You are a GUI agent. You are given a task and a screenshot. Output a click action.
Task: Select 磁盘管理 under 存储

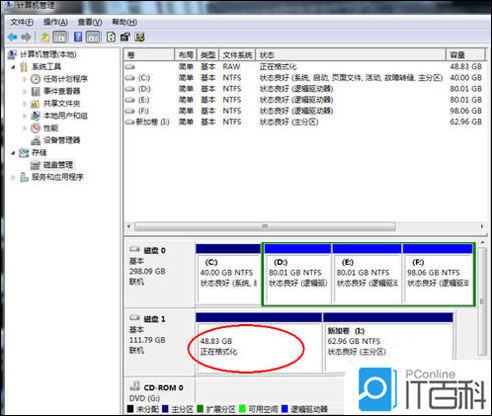tap(58, 165)
